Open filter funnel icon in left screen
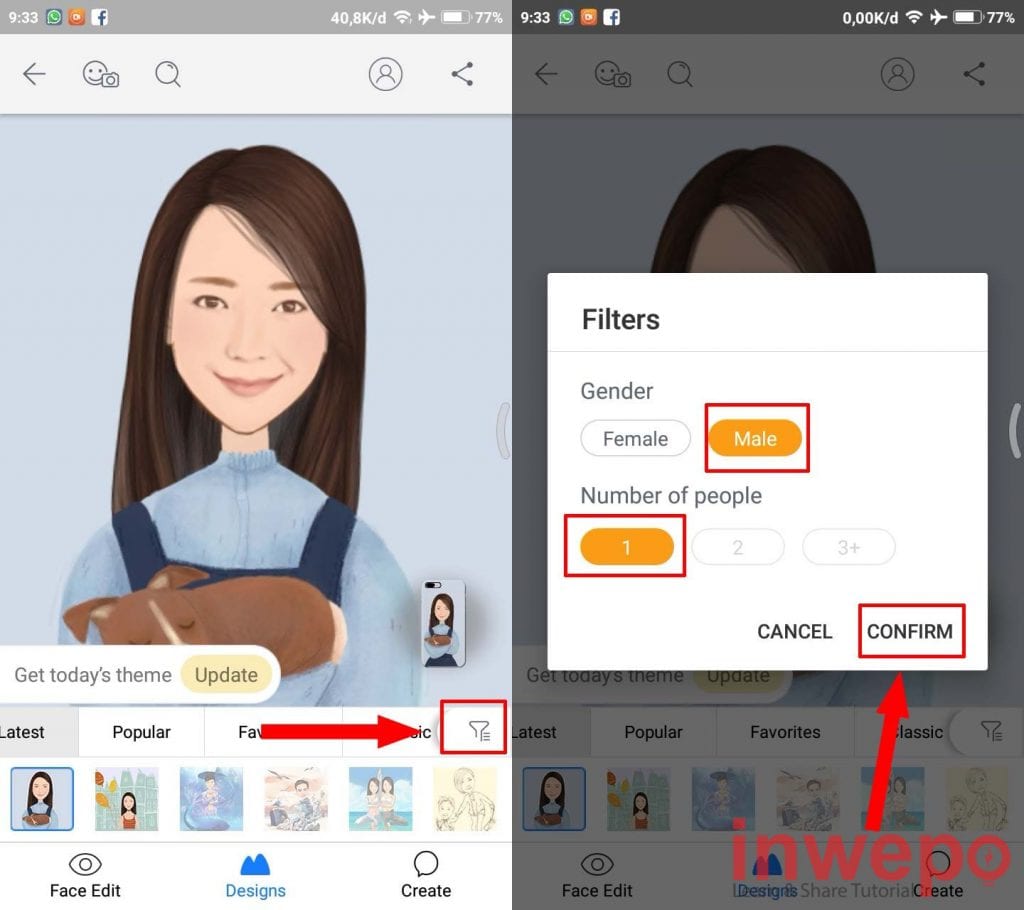The width and height of the screenshot is (1024, 910). coord(479,730)
